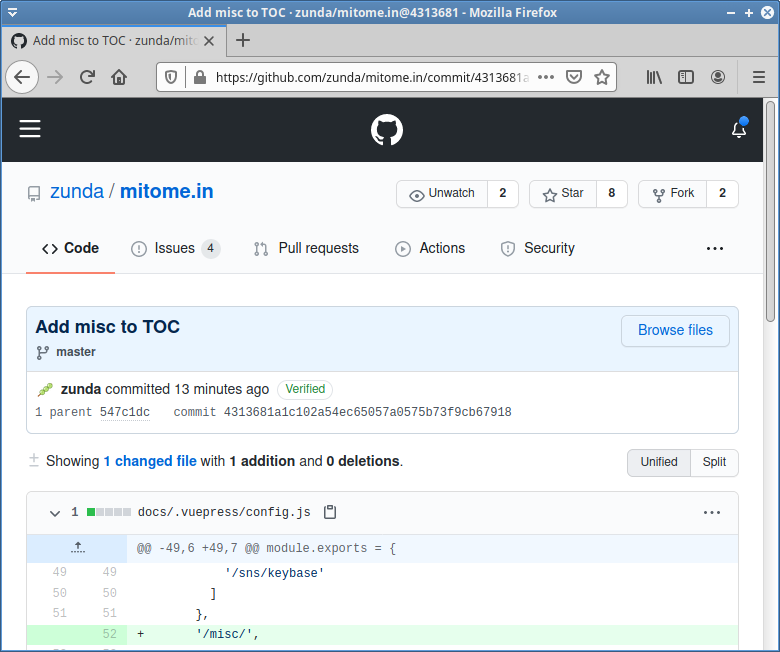The image size is (780, 652).
Task: Click the repository icon beside zunda
Action: click(34, 193)
